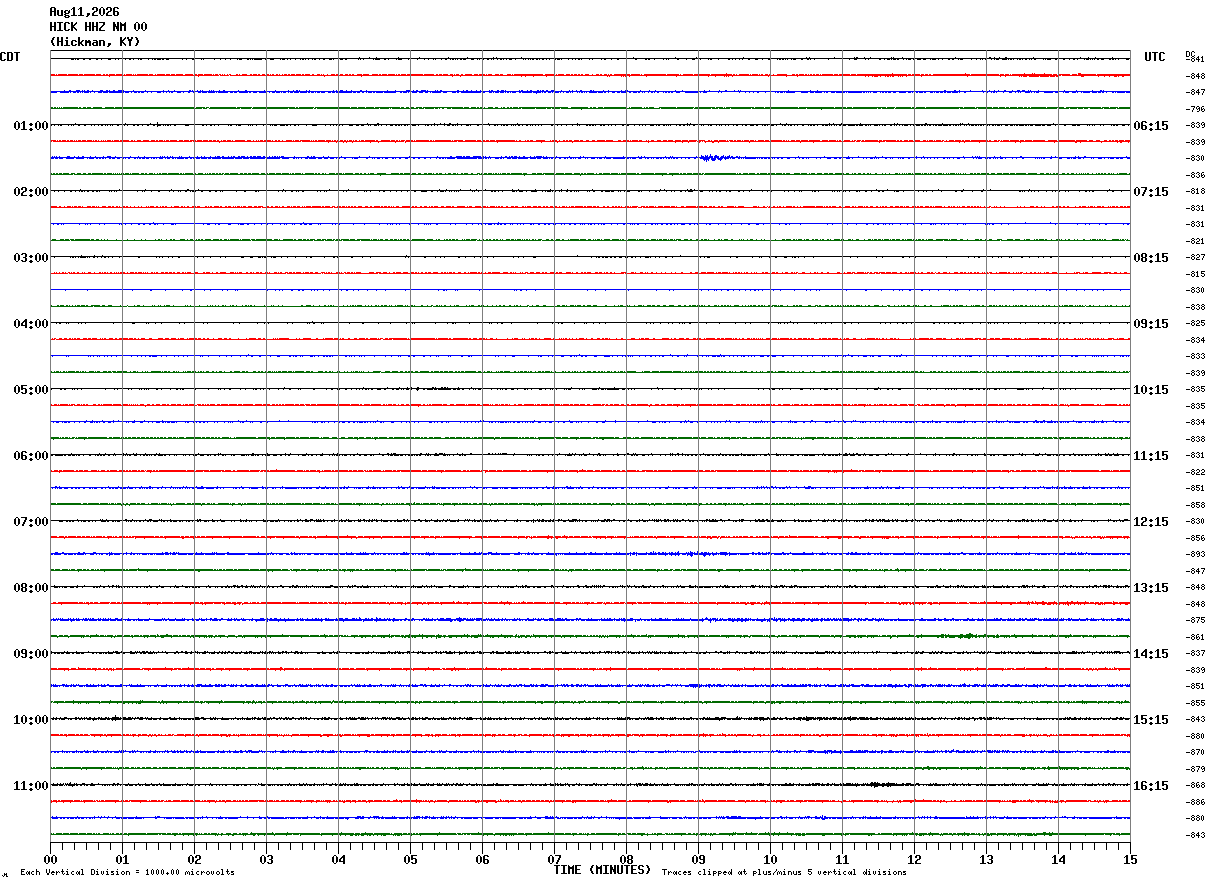The height and width of the screenshot is (886, 1210).
Task: Select the 05:00 CDT time label
Action: (x=30, y=390)
